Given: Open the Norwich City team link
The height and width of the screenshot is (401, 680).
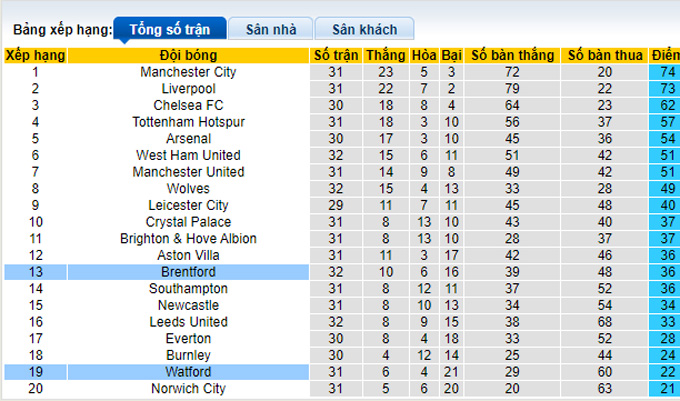Looking at the screenshot, I should [188, 389].
